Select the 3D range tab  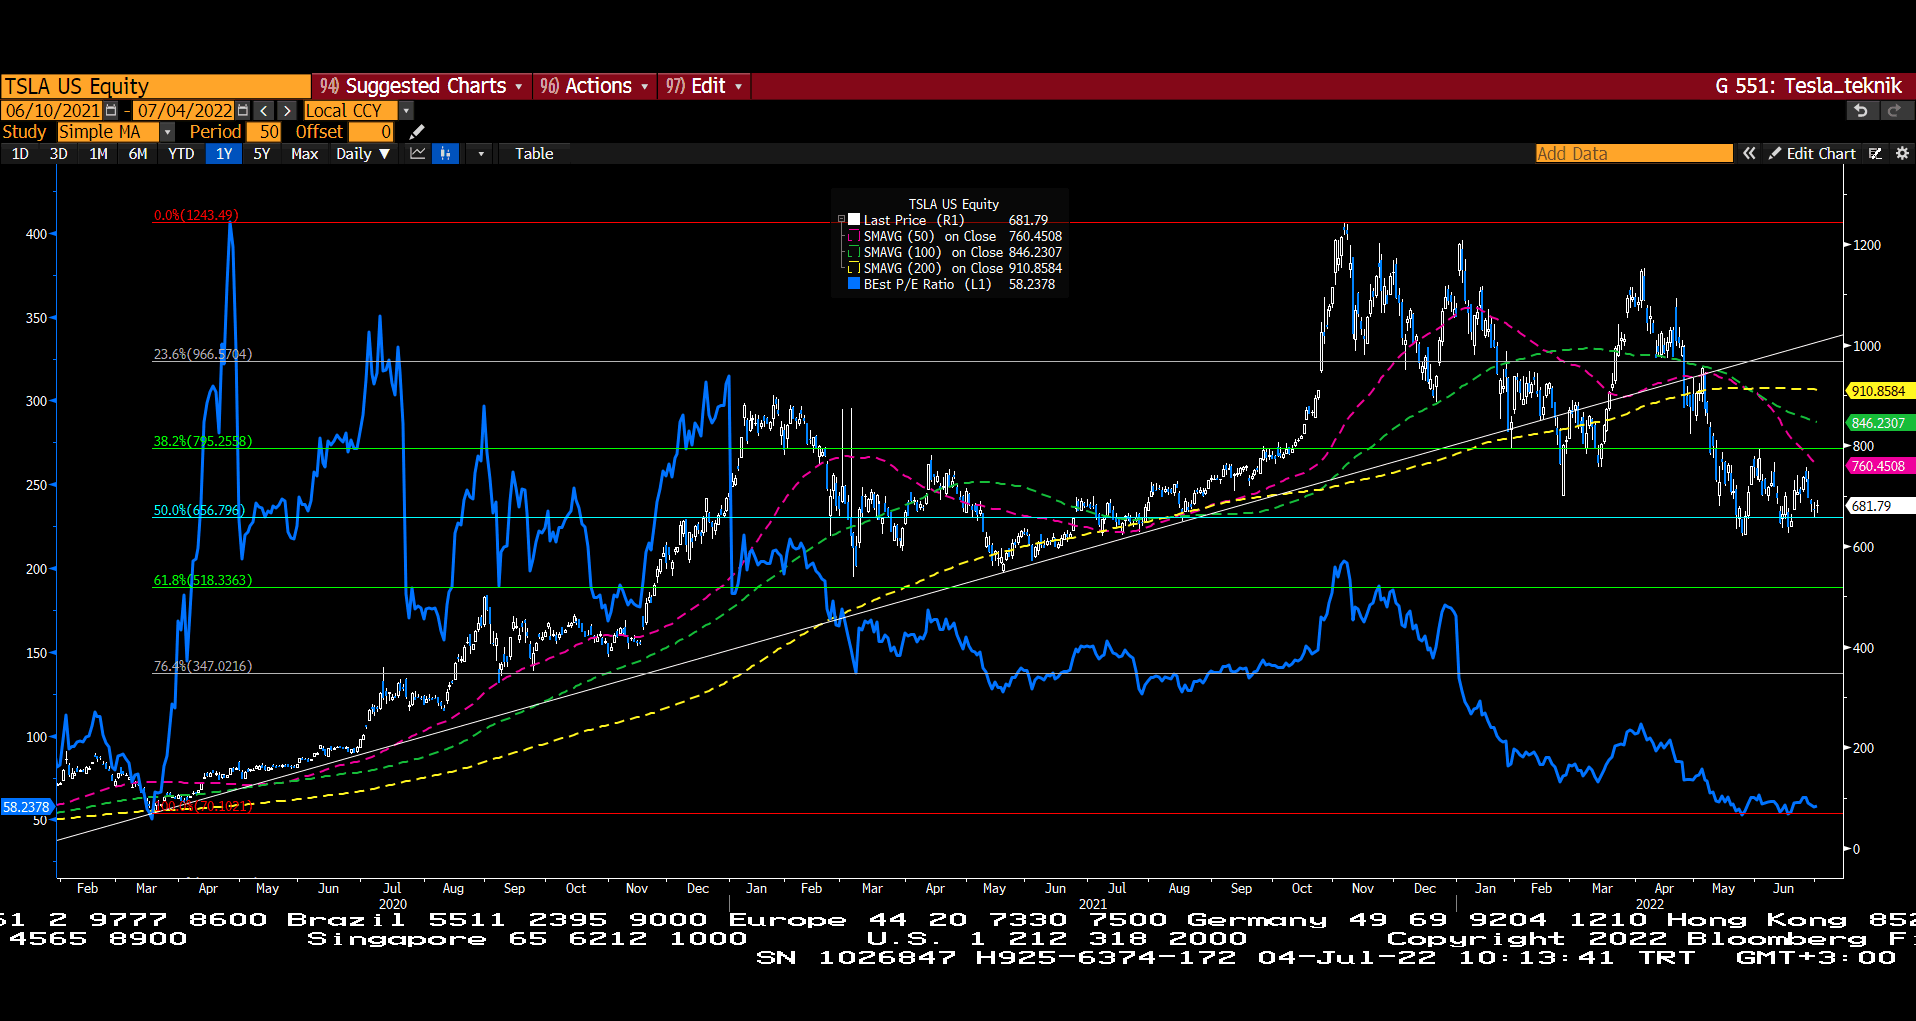click(x=59, y=154)
